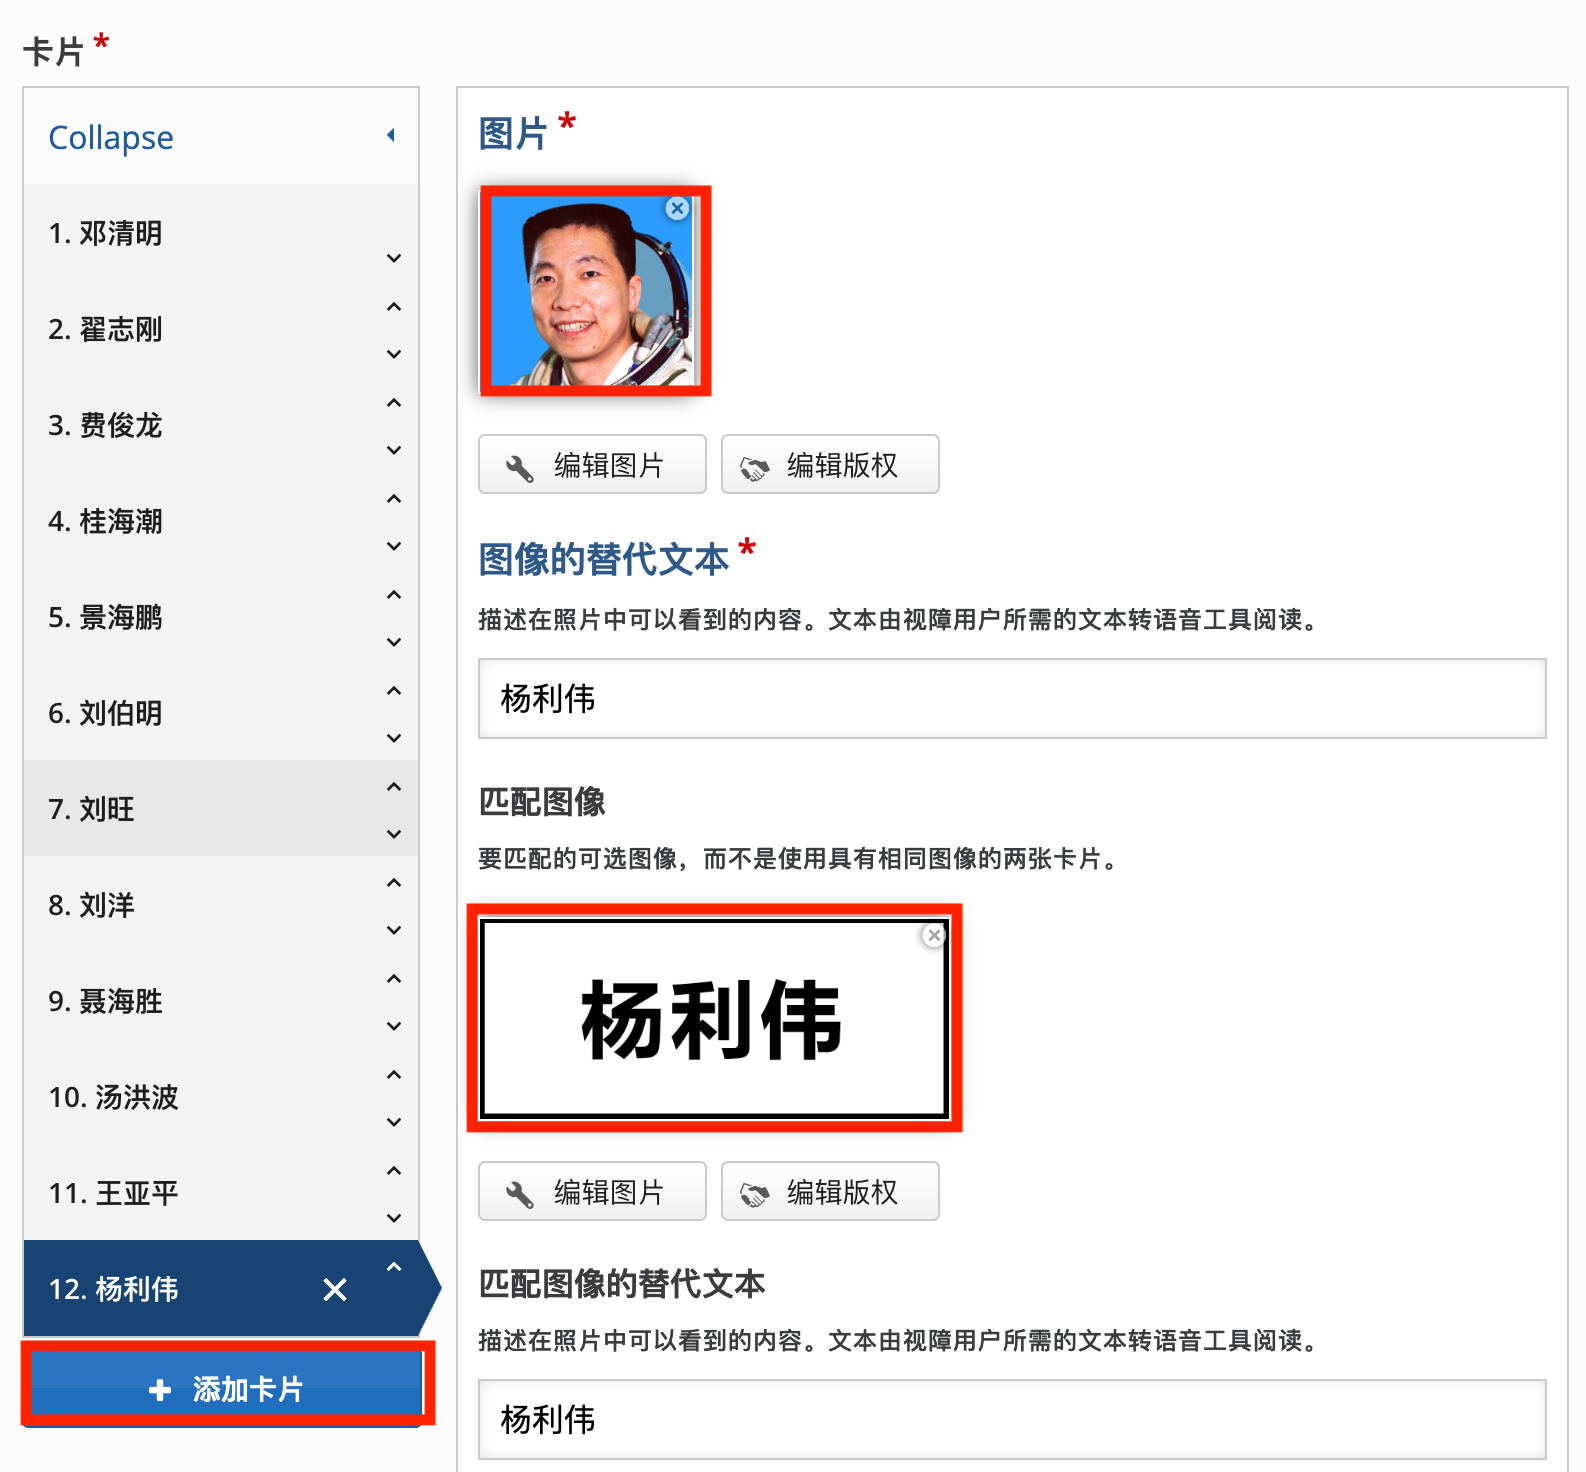
Task: Remove the astronaut photo with its X icon
Action: [677, 208]
